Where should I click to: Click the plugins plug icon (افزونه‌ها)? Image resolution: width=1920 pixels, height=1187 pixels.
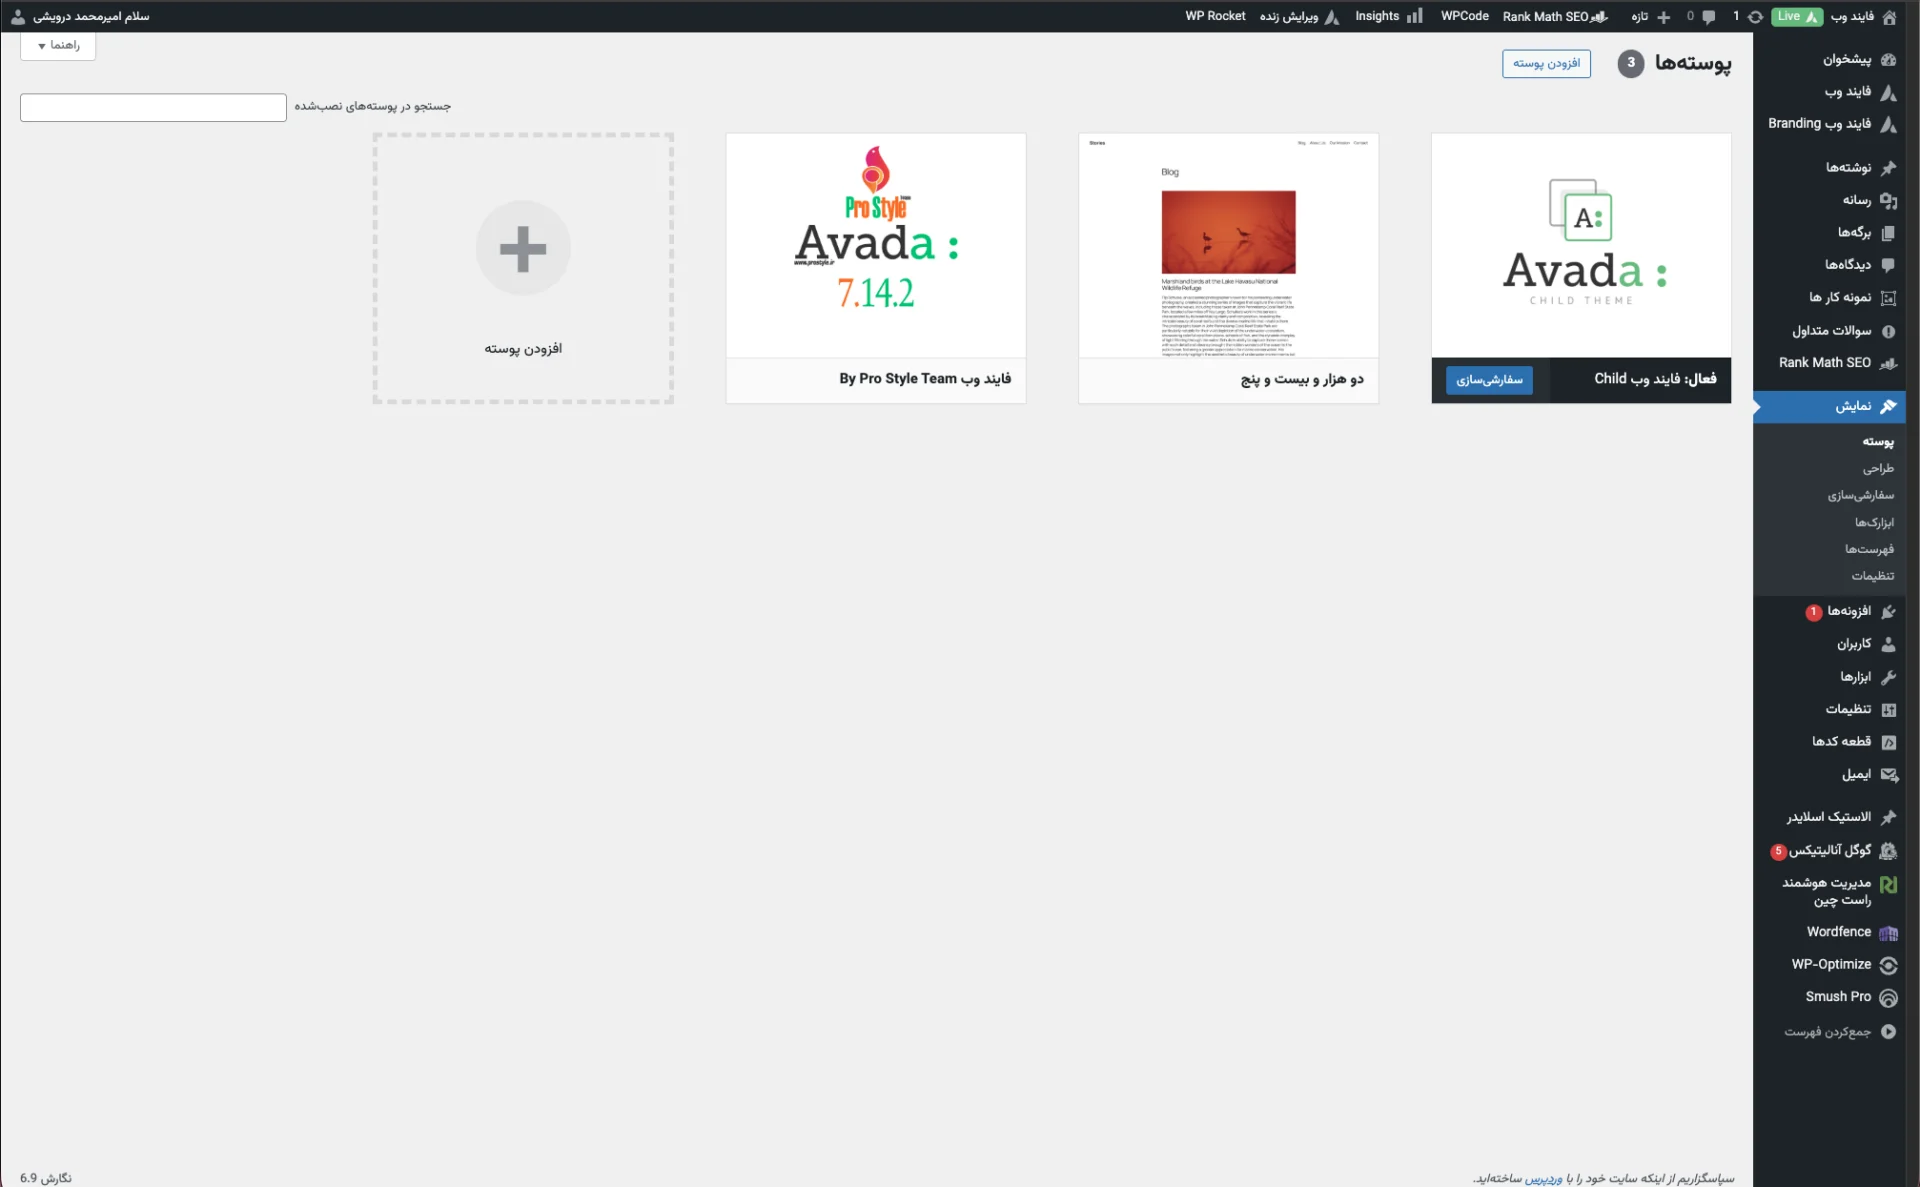(1888, 611)
